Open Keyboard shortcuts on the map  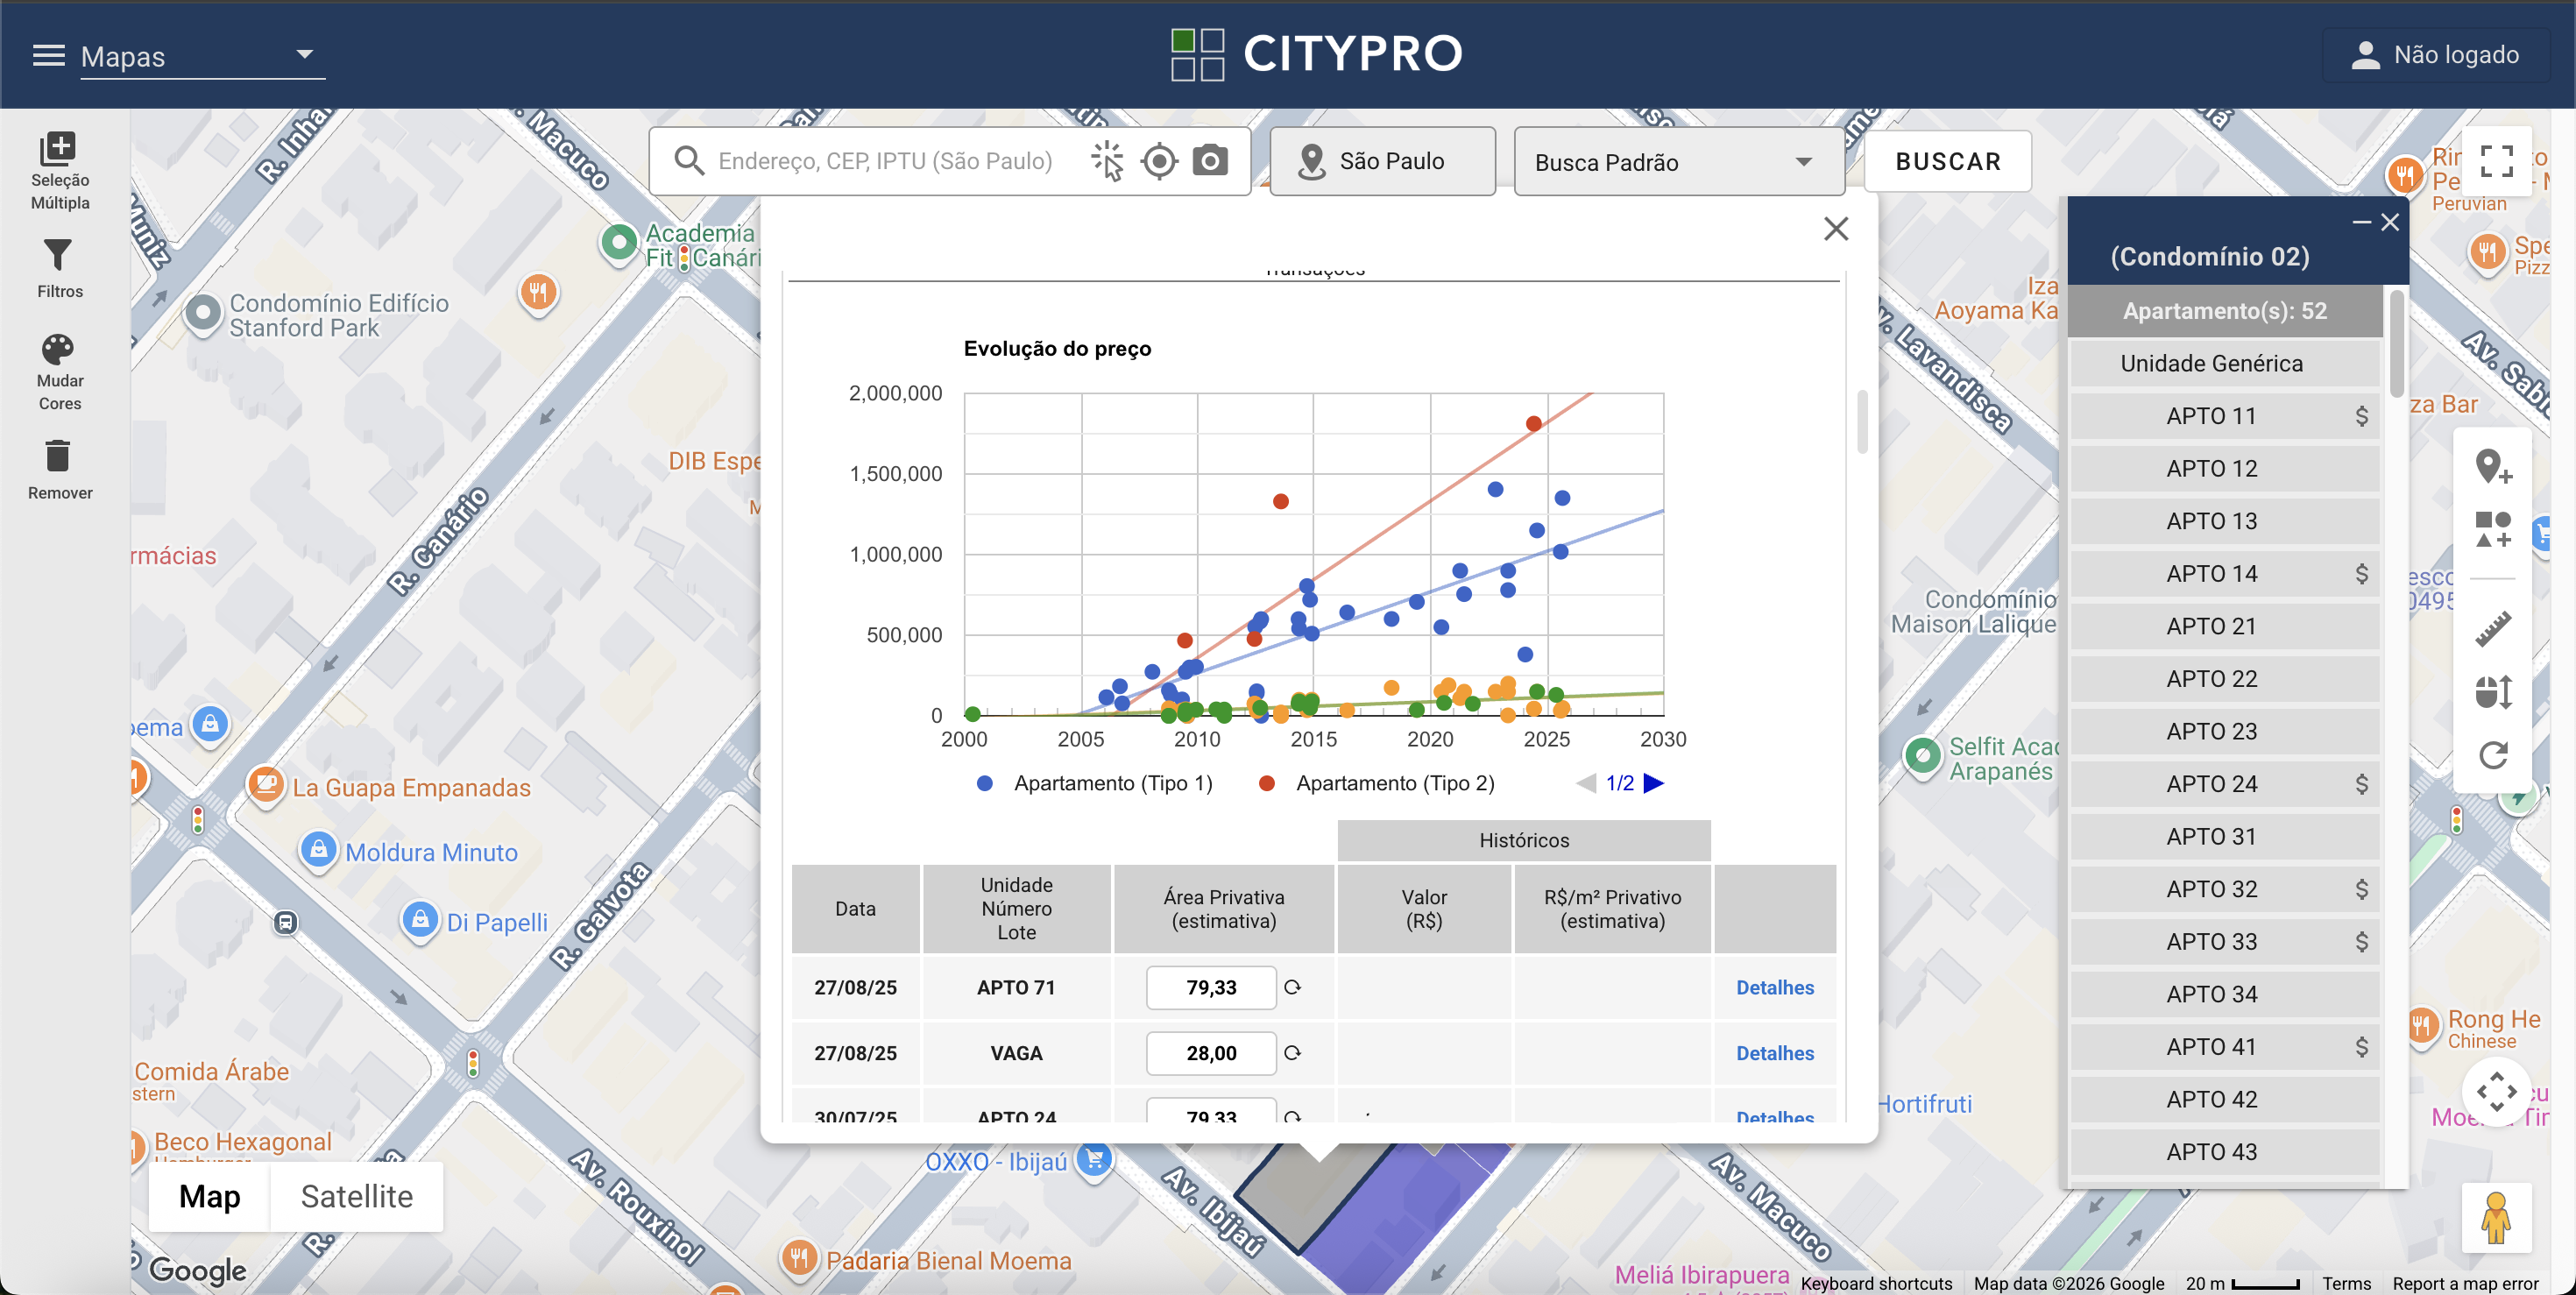coord(1876,1283)
